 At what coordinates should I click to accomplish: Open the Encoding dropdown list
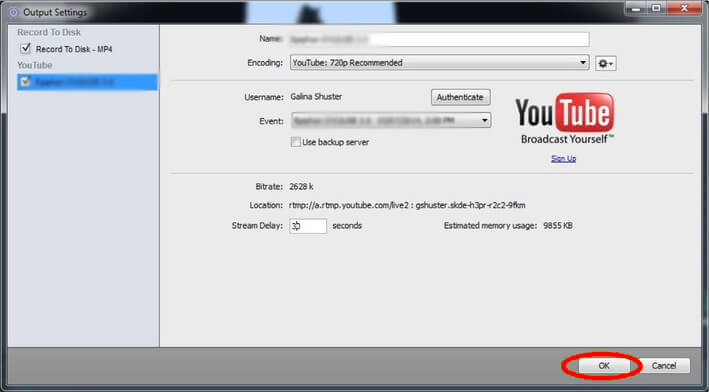coord(439,62)
